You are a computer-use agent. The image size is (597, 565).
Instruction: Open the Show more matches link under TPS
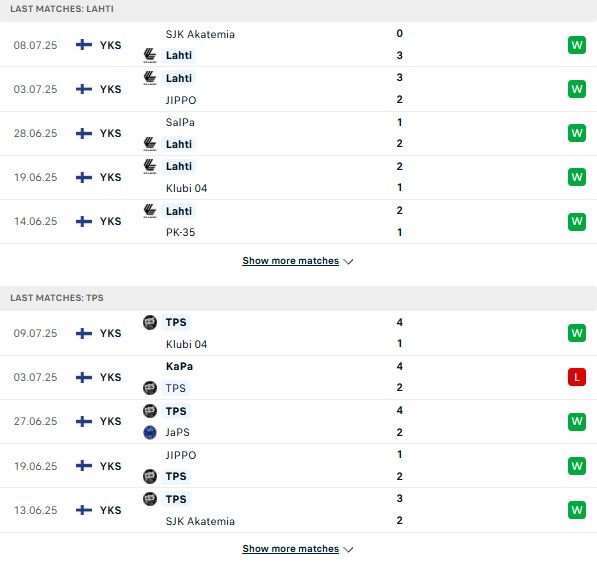(291, 549)
